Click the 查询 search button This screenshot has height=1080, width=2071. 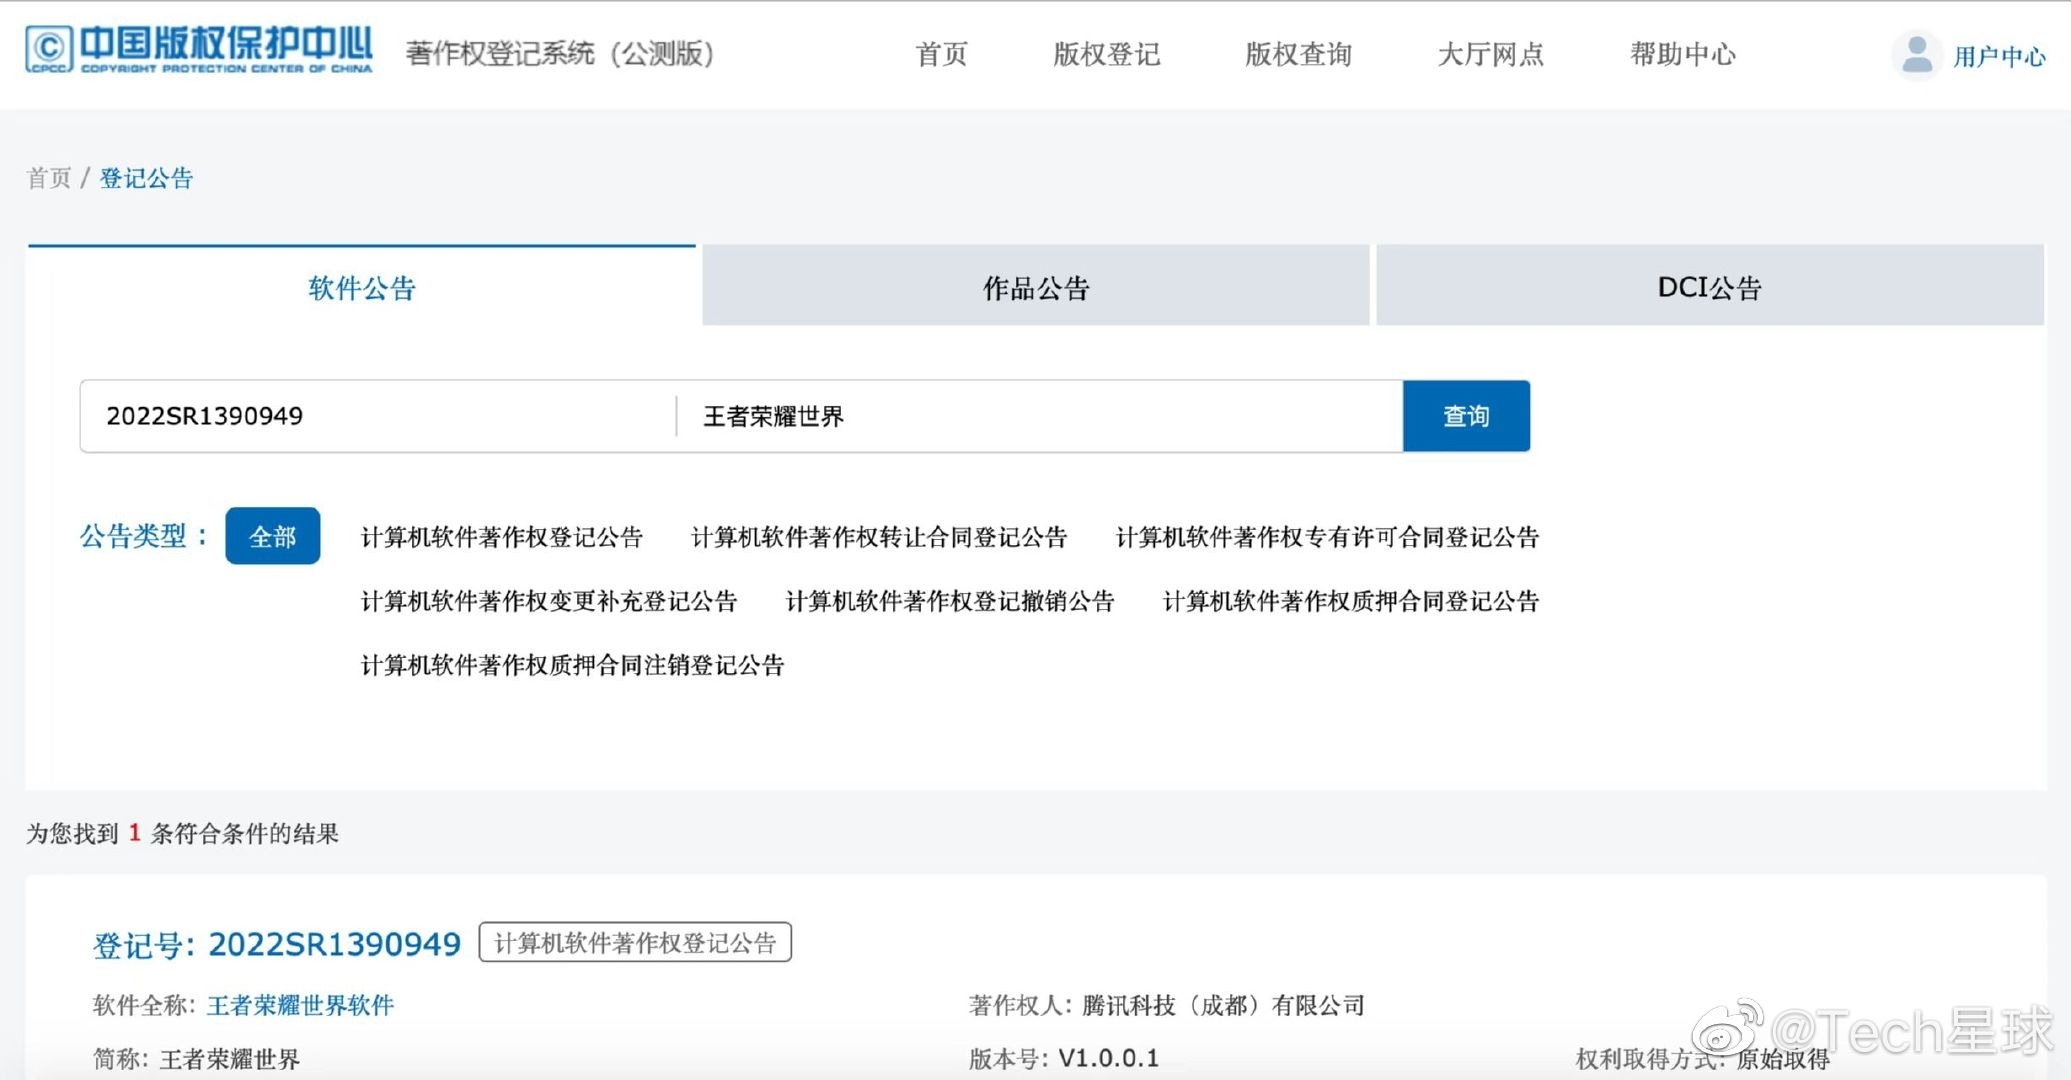tap(1466, 416)
